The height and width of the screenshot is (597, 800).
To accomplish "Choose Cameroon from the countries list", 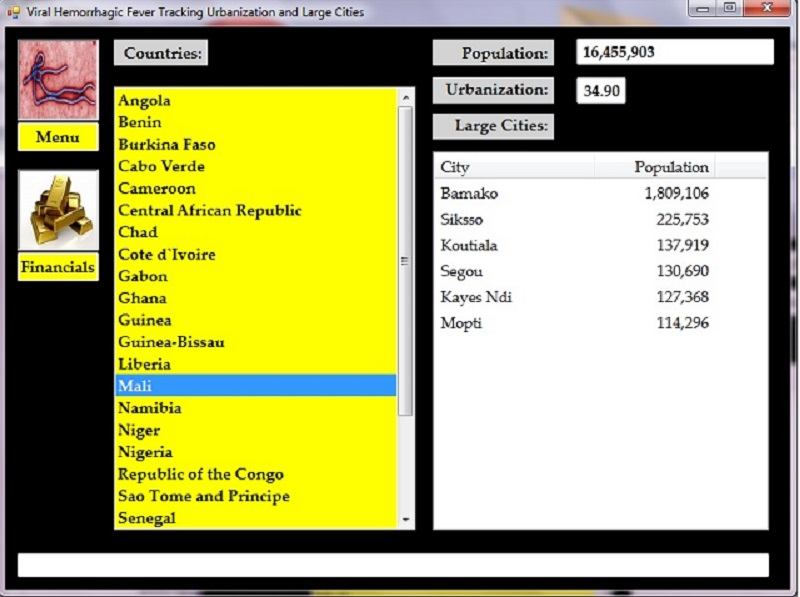I will tap(157, 188).
